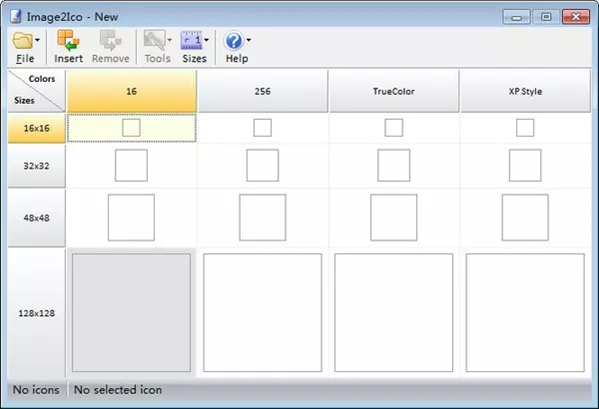Click the Insert image icon
599x409 pixels.
tap(68, 40)
